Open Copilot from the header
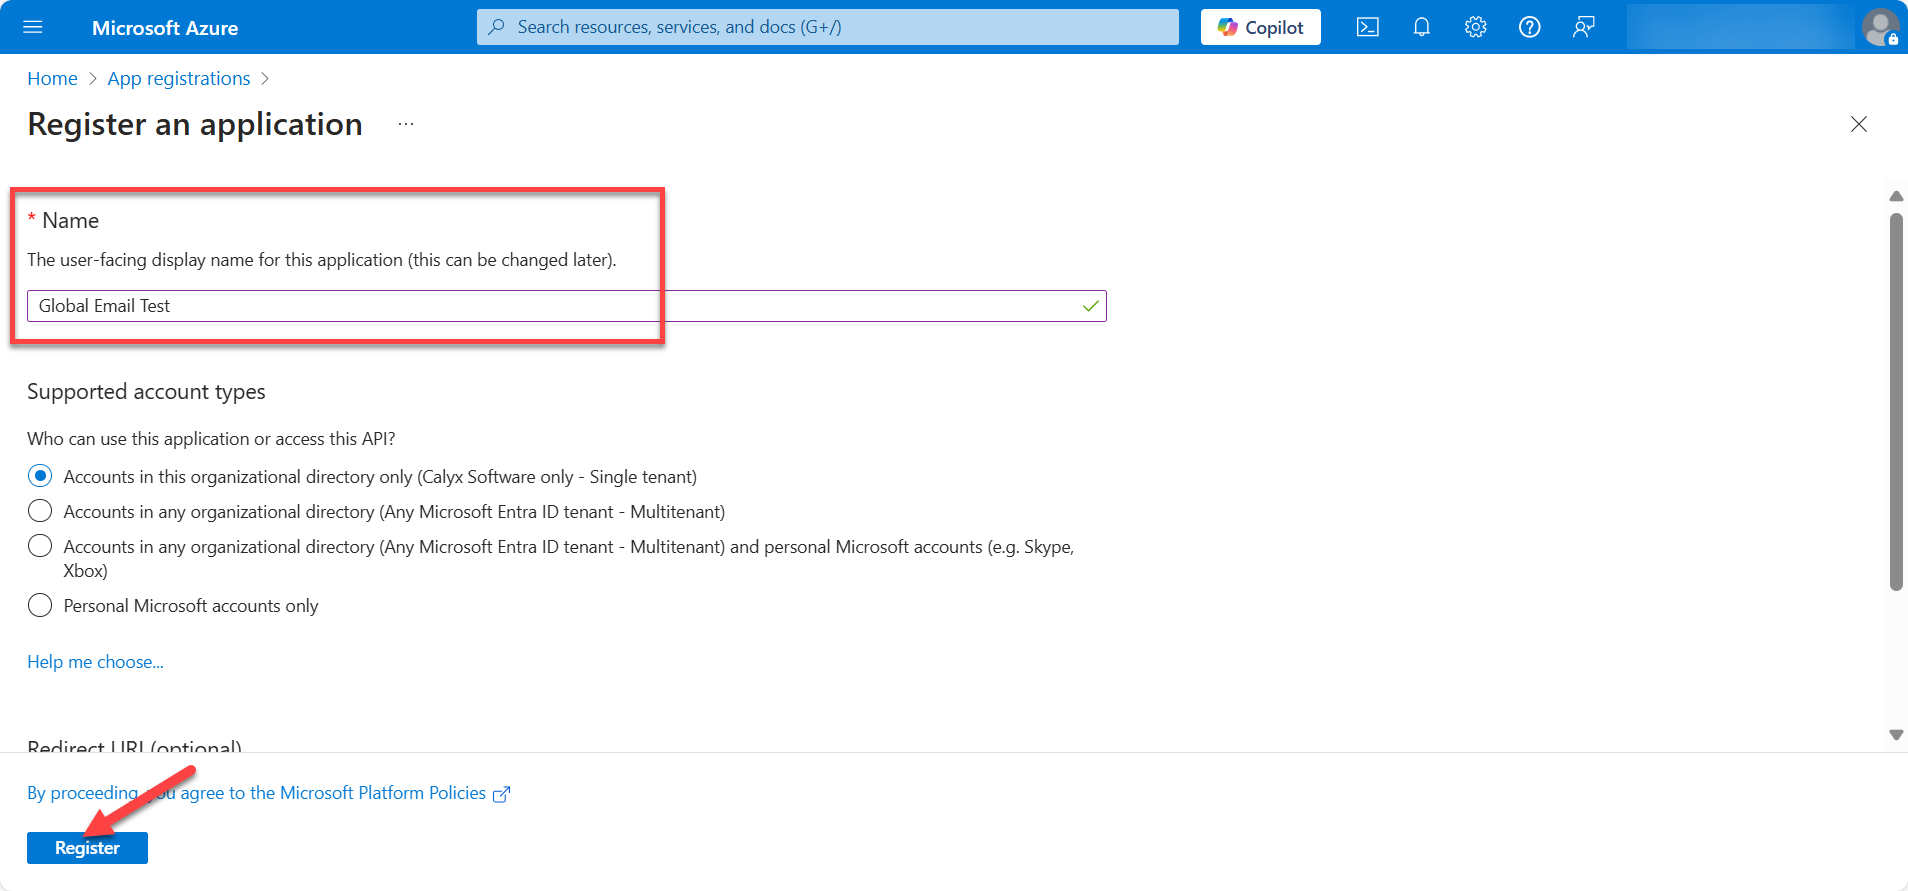 click(1260, 27)
